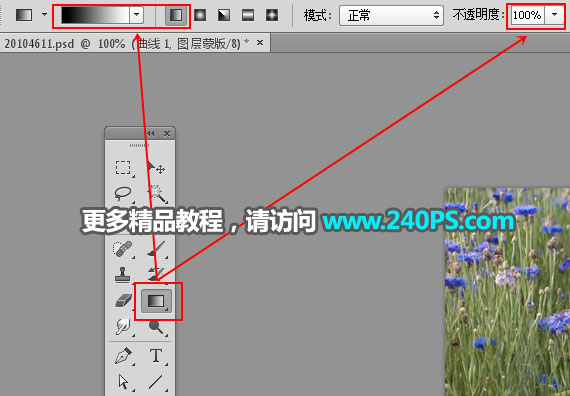Select the Clone Stamp tool

point(123,275)
